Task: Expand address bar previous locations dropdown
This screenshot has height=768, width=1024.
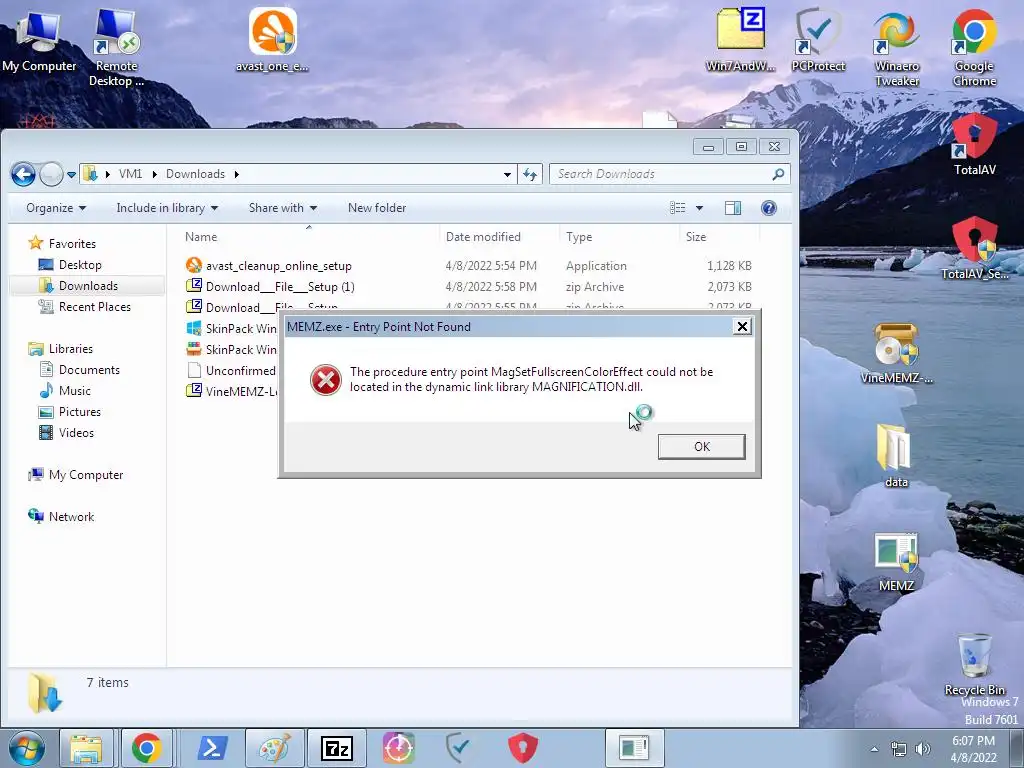Action: pos(507,174)
